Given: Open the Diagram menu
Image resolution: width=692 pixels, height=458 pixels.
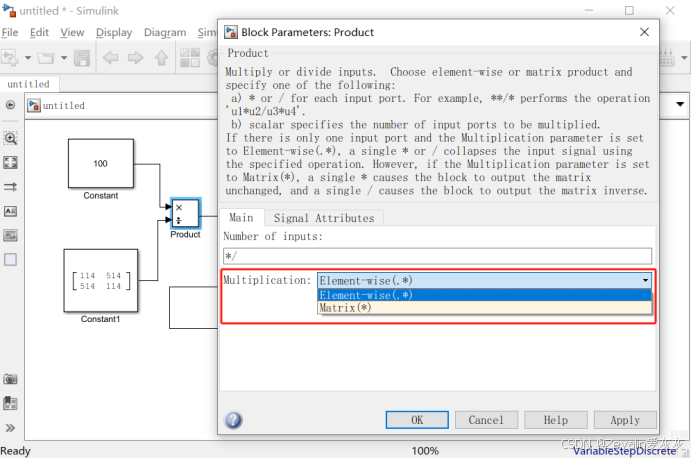Looking at the screenshot, I should point(164,32).
